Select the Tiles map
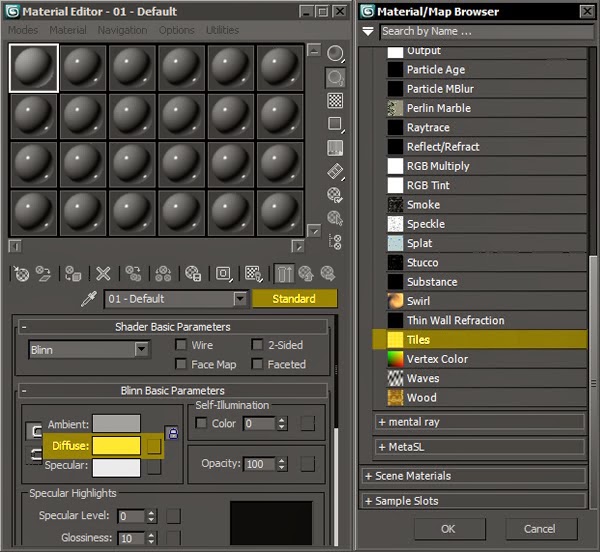This screenshot has height=552, width=600. [x=479, y=340]
